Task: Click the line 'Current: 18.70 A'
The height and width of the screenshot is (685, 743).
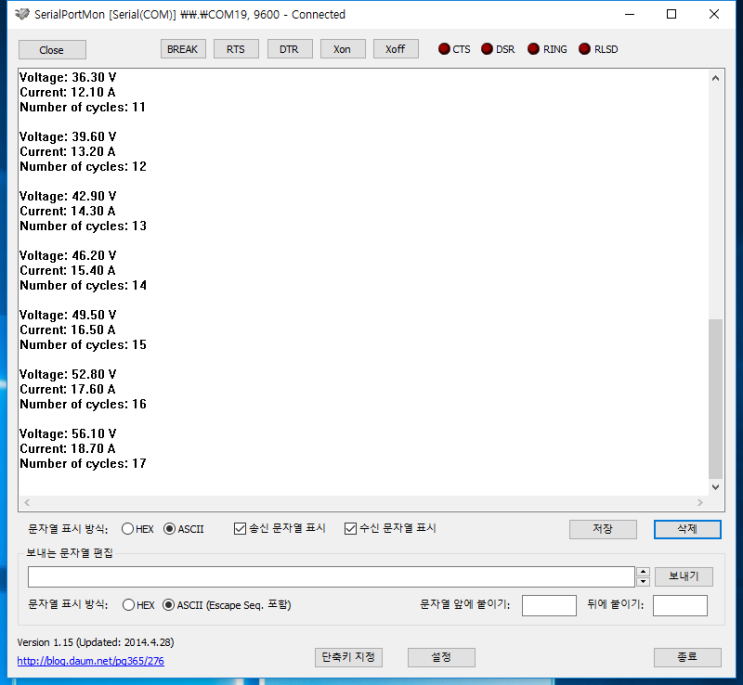Action: [67, 449]
